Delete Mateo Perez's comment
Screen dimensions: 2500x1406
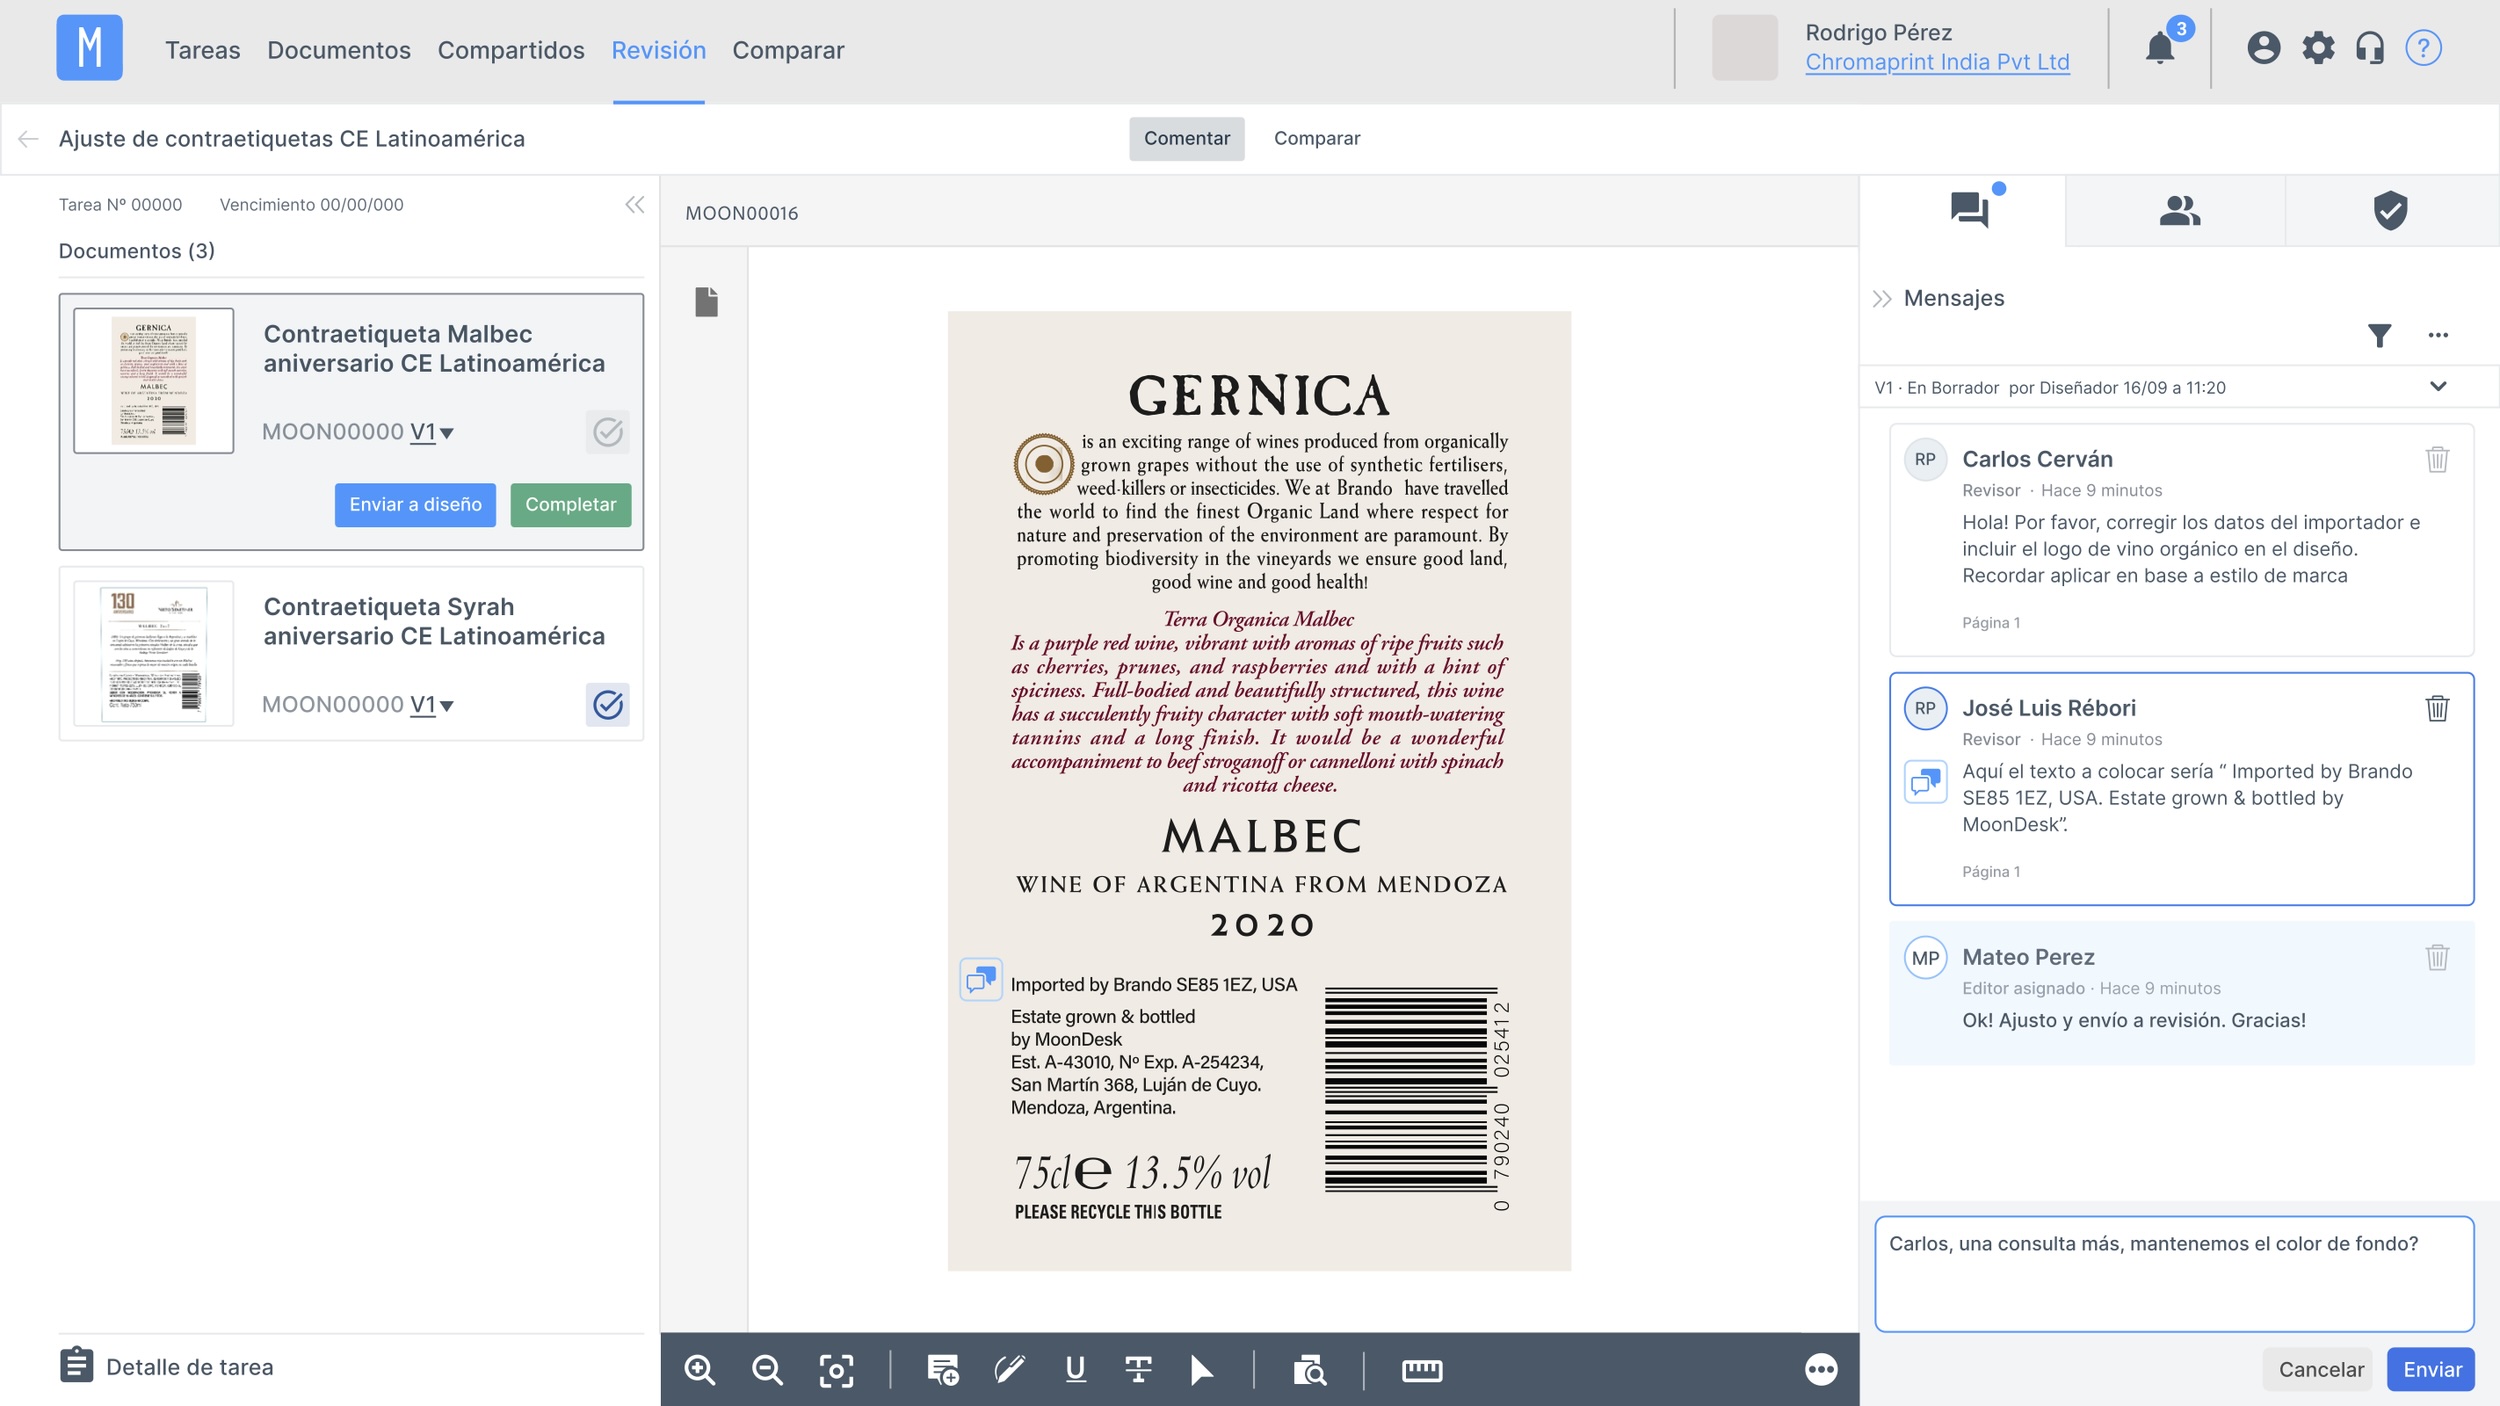pos(2437,957)
